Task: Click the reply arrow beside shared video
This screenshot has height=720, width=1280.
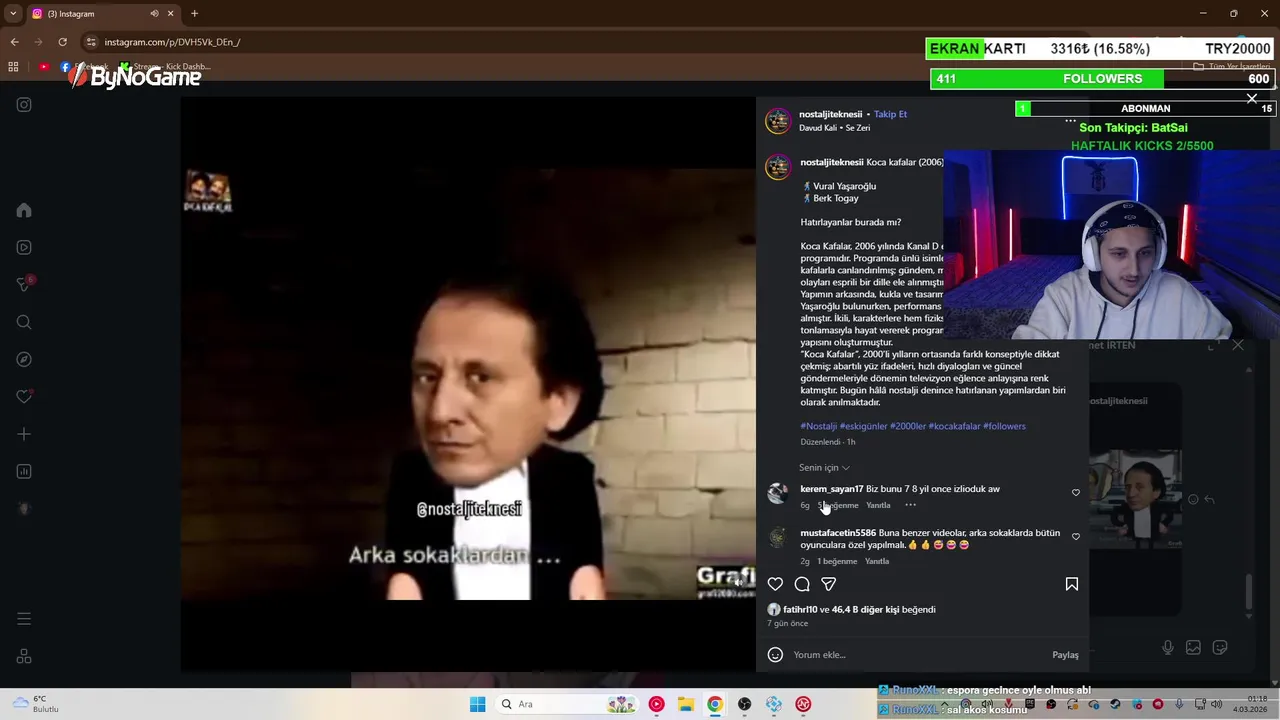Action: click(x=1209, y=499)
